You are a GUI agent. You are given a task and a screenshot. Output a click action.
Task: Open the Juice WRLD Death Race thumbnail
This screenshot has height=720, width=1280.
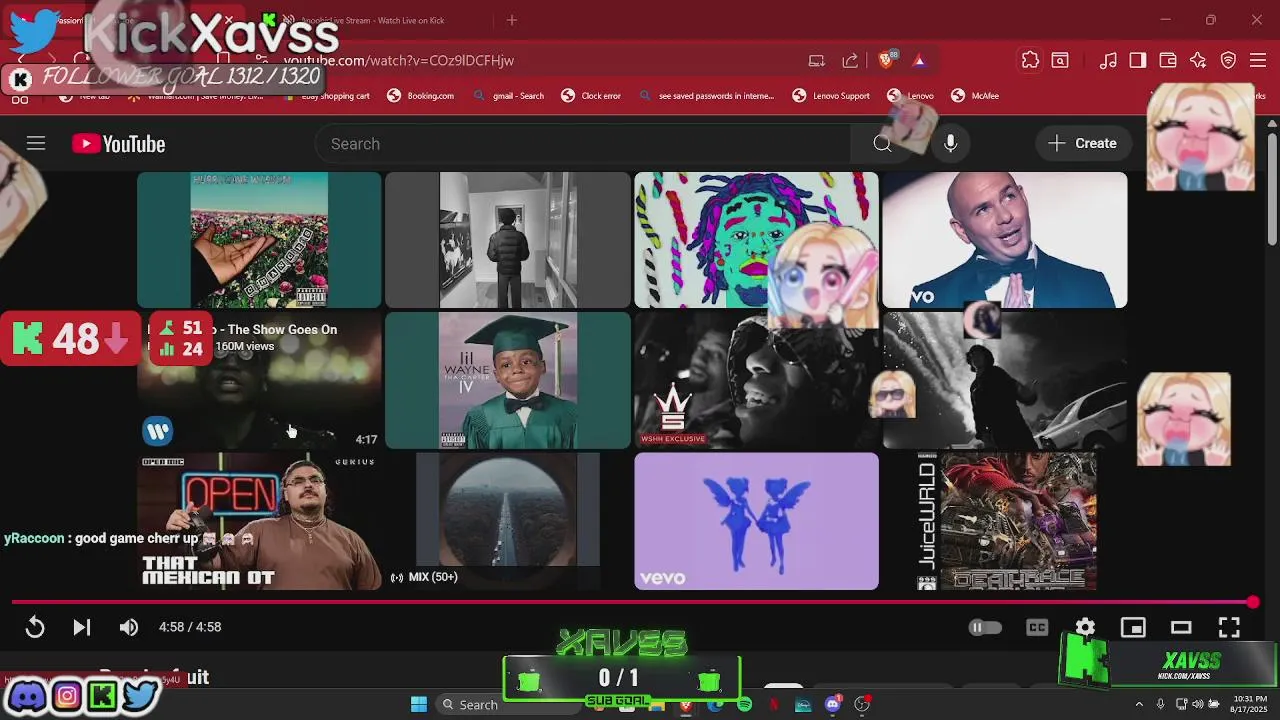click(x=1005, y=521)
